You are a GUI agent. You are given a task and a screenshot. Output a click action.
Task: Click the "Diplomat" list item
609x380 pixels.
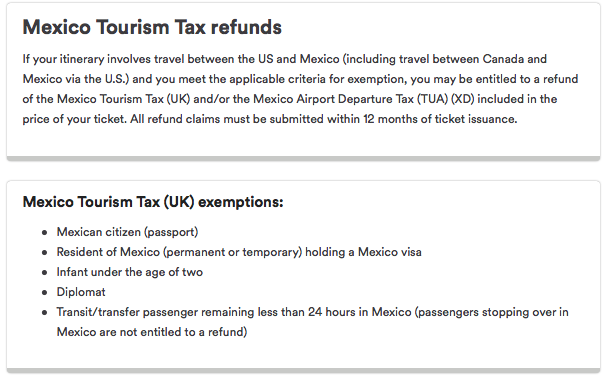(81, 292)
